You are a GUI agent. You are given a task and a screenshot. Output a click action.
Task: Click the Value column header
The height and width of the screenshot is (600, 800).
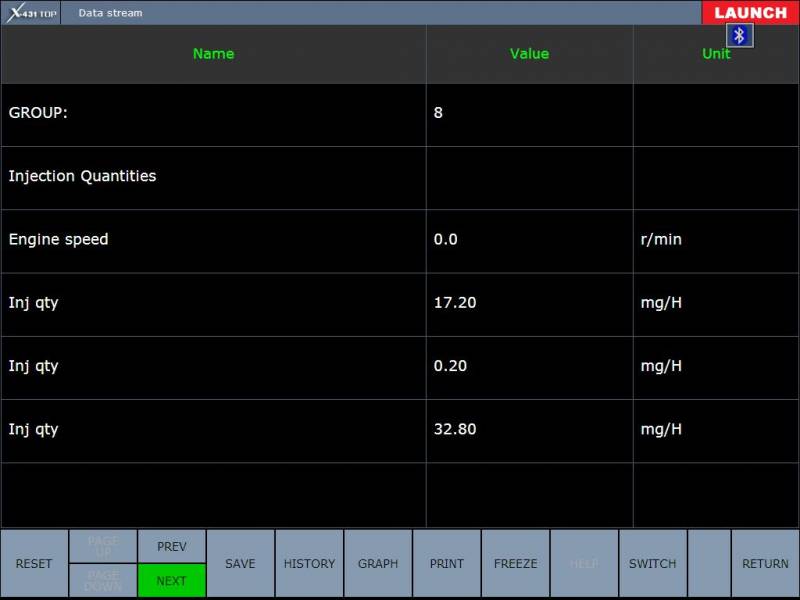pos(529,54)
